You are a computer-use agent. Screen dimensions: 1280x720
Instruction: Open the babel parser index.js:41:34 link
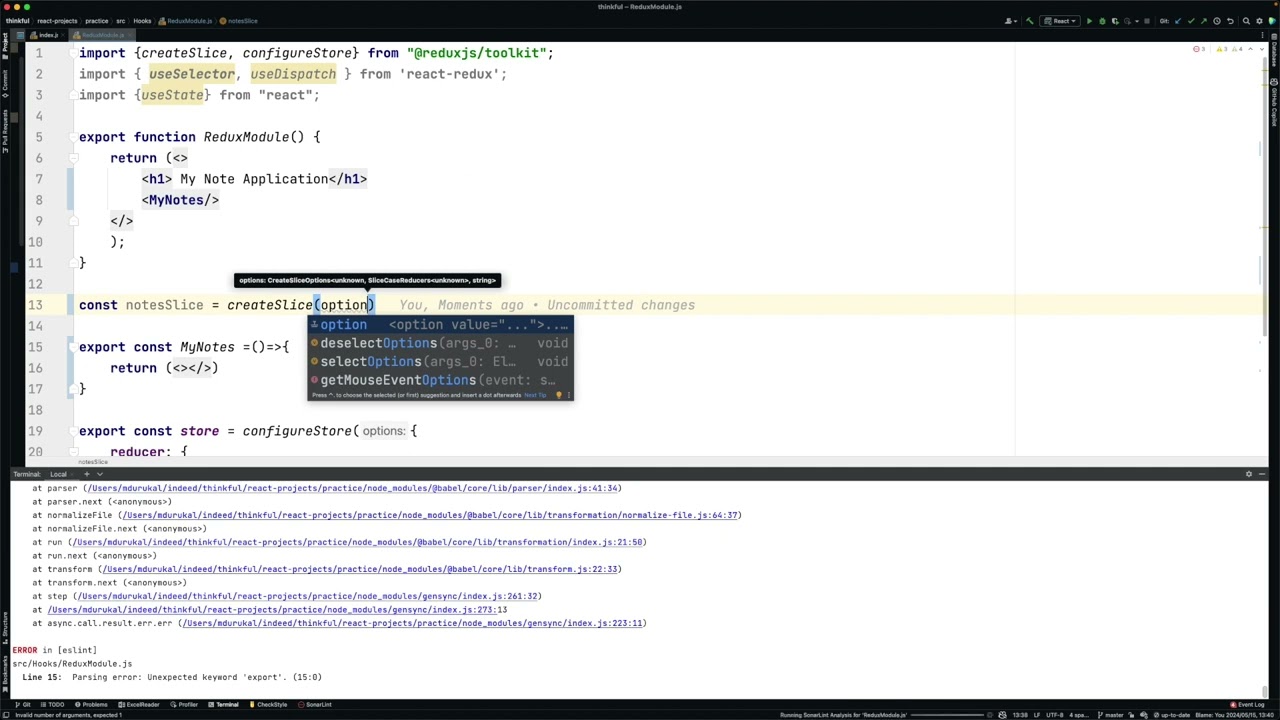click(x=352, y=488)
